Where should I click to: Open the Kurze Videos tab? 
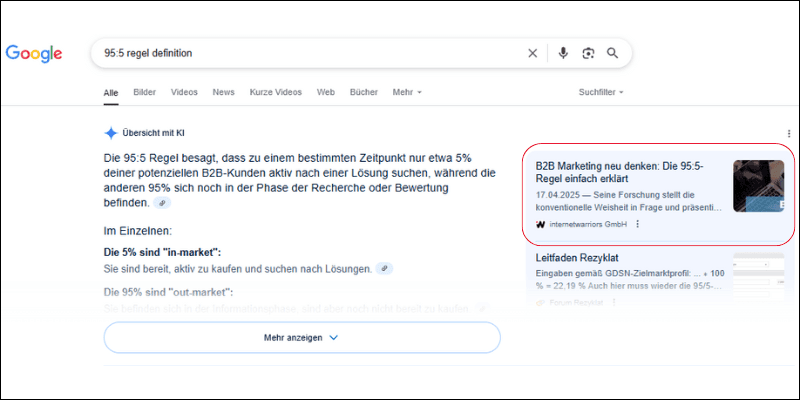point(276,92)
